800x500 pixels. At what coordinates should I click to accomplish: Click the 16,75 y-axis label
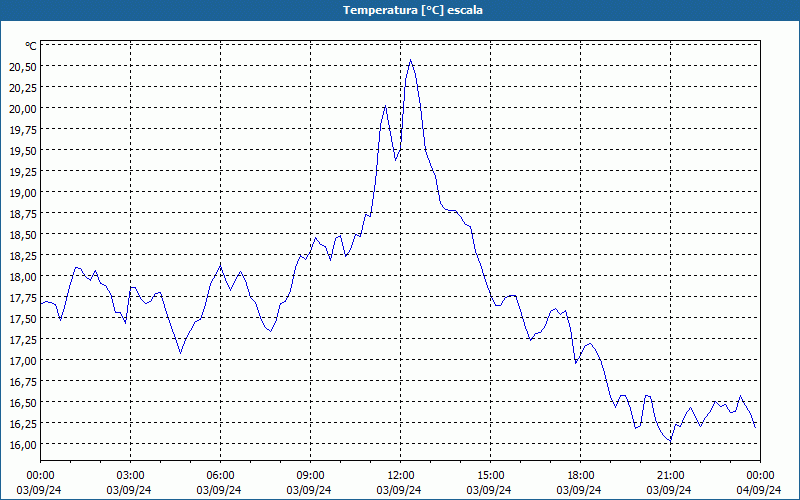coord(23,382)
